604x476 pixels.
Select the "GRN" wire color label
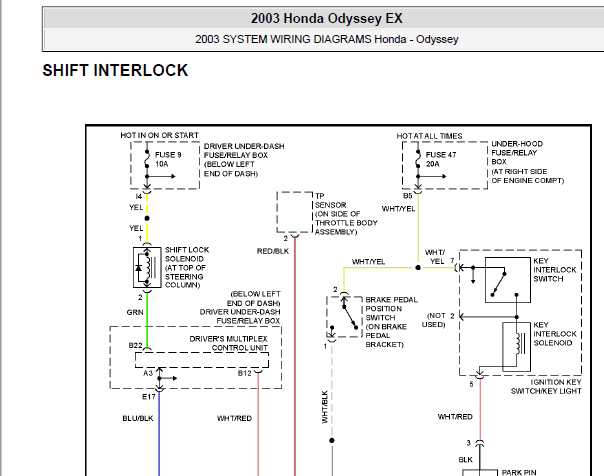(135, 312)
